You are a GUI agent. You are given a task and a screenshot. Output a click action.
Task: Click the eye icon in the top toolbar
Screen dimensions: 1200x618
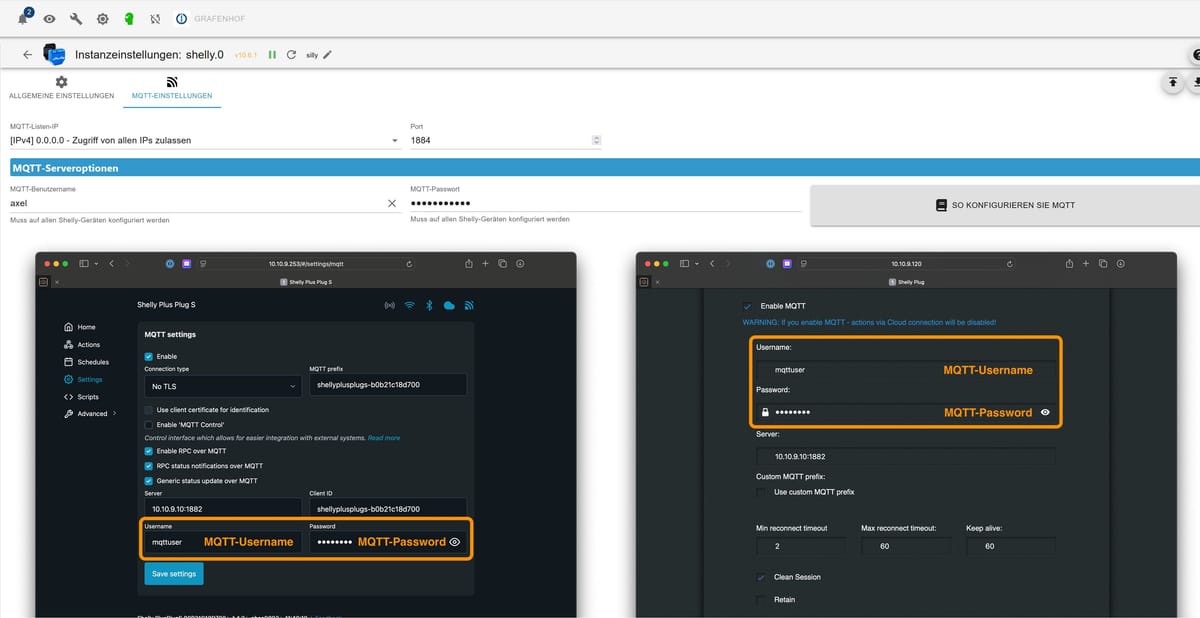[x=50, y=19]
